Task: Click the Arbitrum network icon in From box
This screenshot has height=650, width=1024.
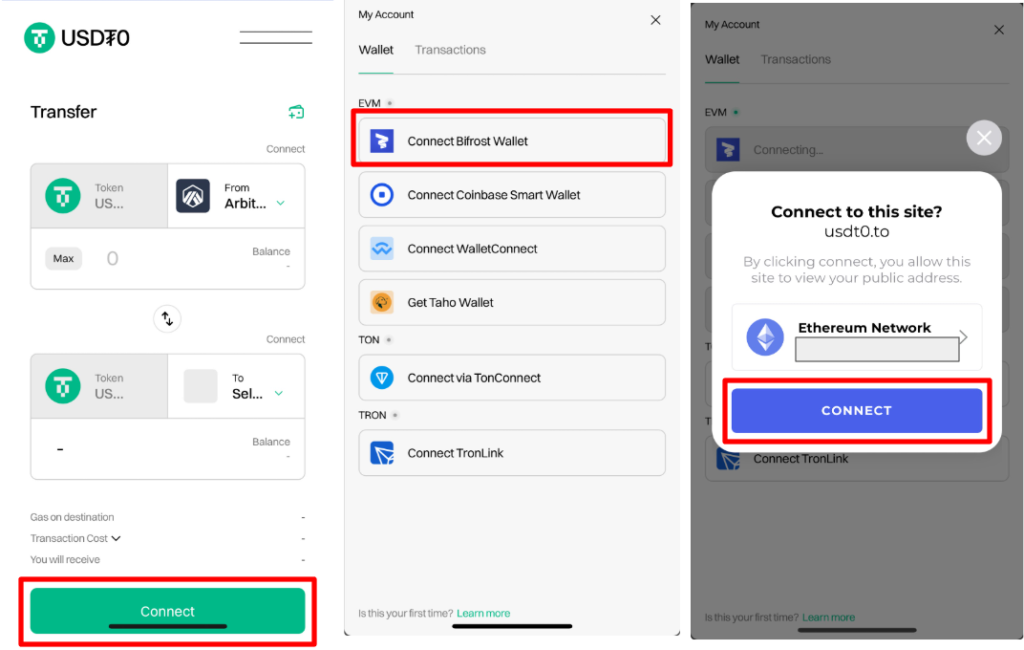Action: point(193,196)
